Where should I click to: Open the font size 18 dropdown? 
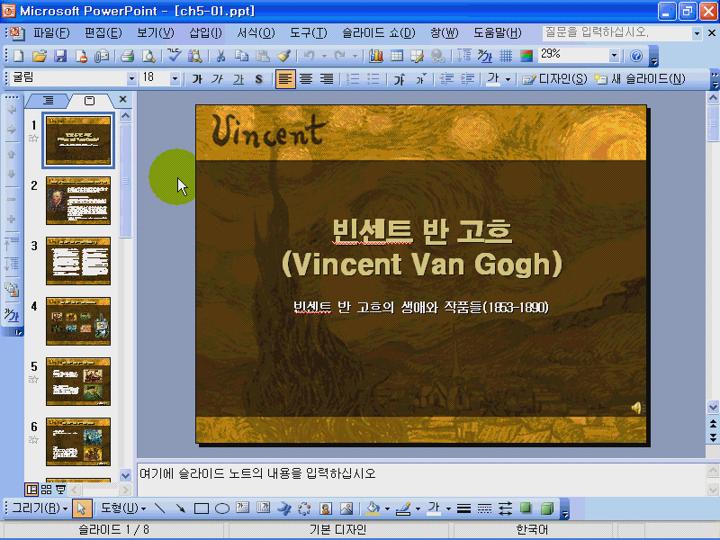pyautogui.click(x=174, y=79)
